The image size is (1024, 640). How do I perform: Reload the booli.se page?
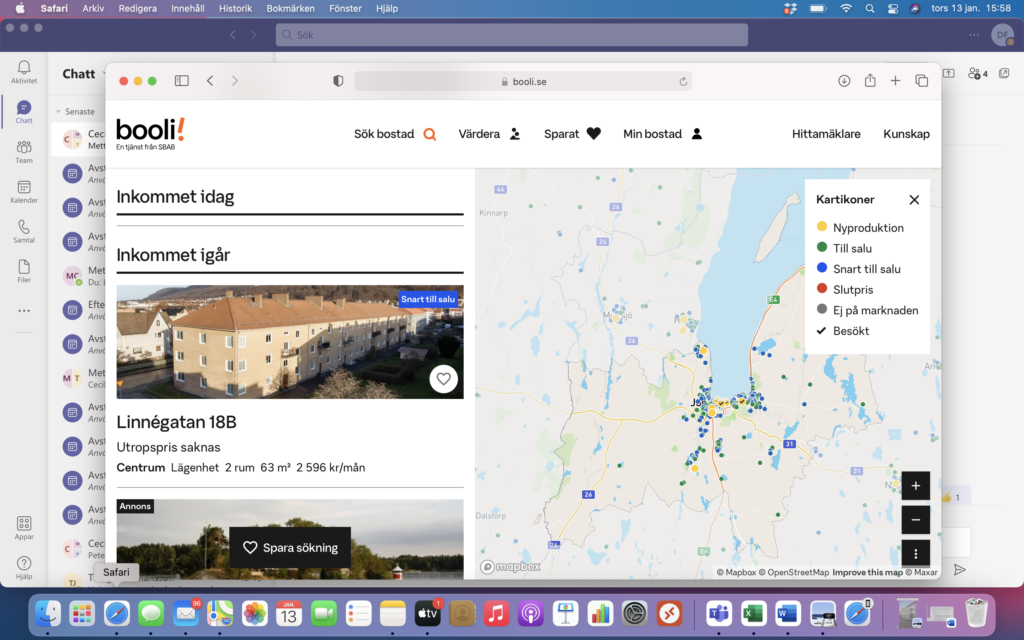683,82
